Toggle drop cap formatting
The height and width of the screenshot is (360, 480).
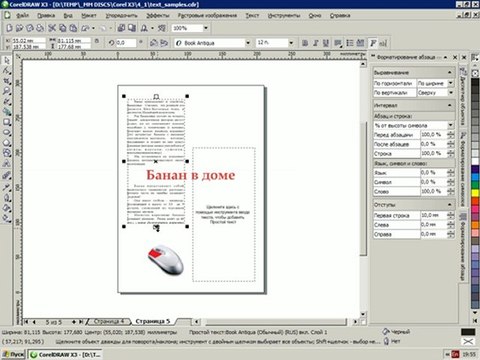pyautogui.click(x=360, y=43)
